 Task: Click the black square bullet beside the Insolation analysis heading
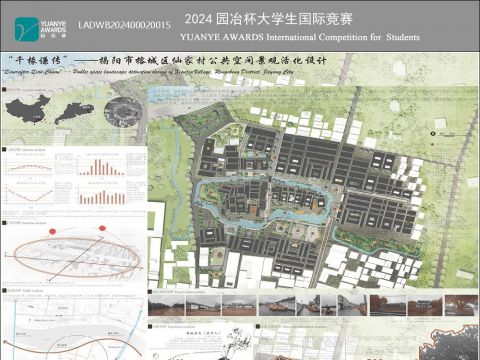[4, 223]
